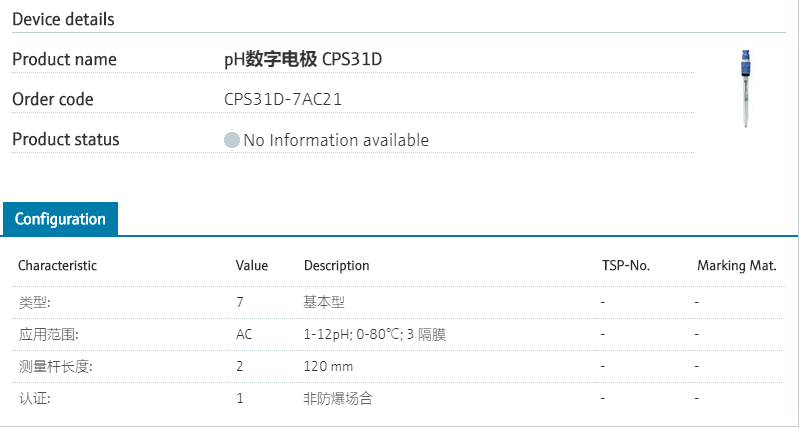Image resolution: width=801 pixels, height=428 pixels.
Task: Click the Value column header
Action: 252,266
